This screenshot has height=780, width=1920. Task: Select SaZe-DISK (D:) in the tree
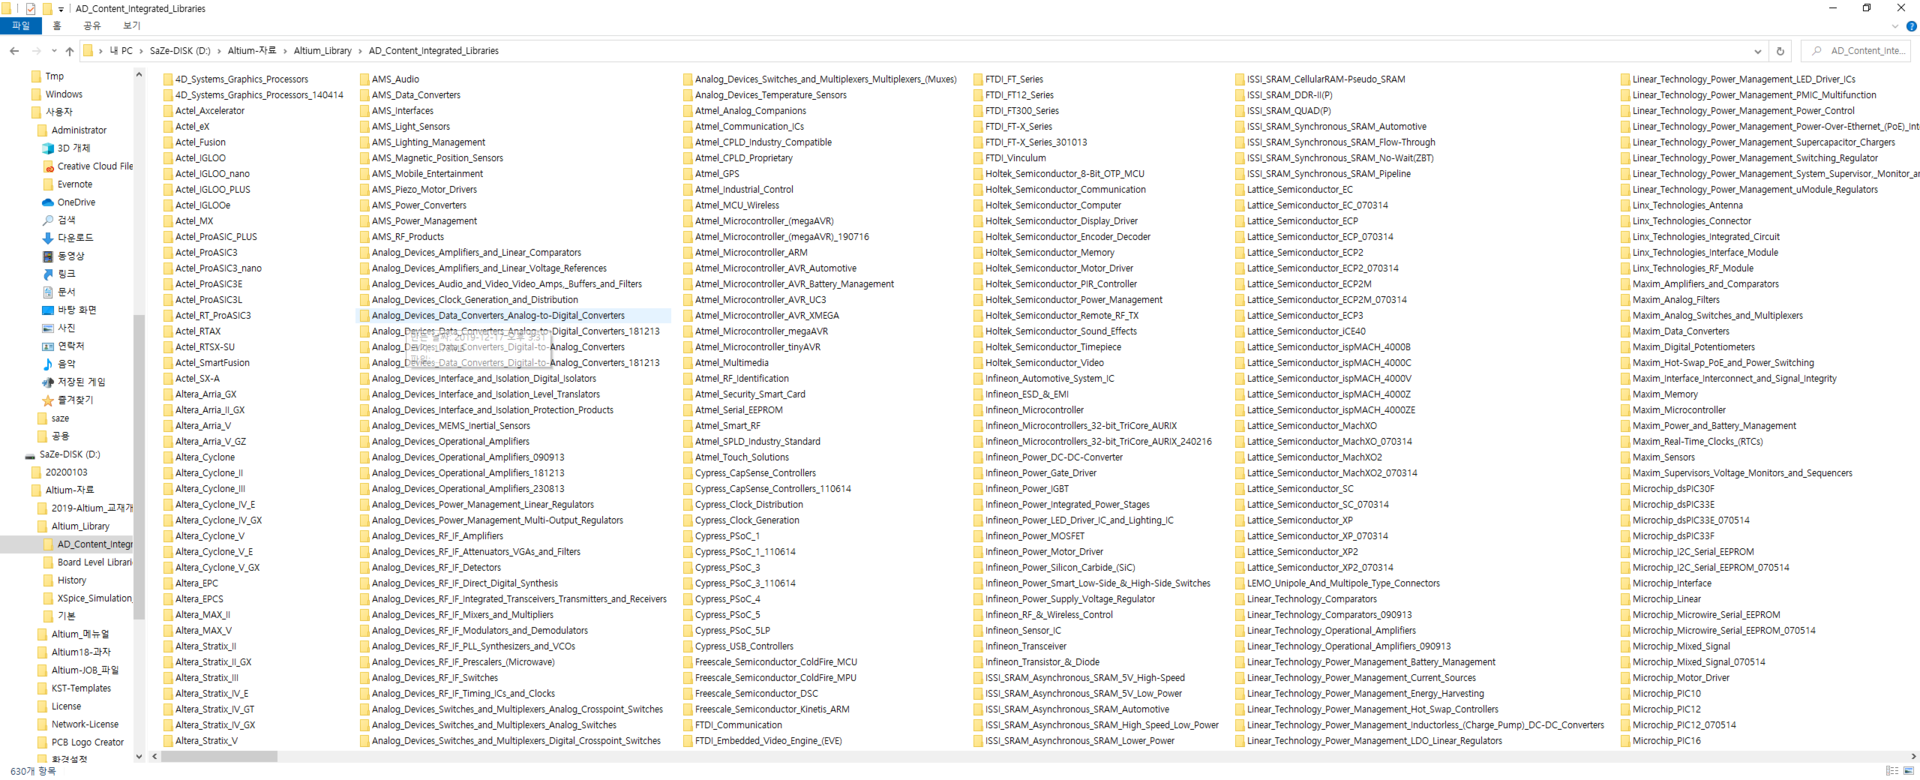click(x=69, y=454)
